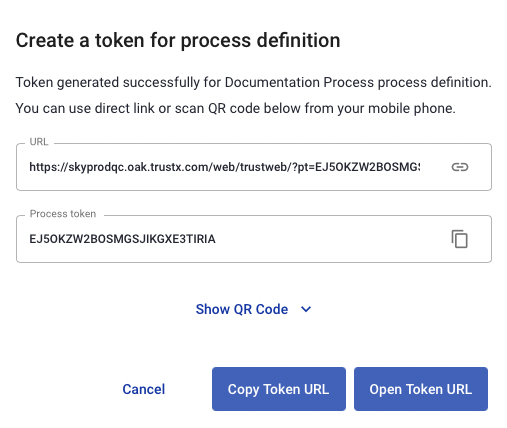507x428 pixels.
Task: Click the ?pt= parameter part of URL
Action: 303,167
